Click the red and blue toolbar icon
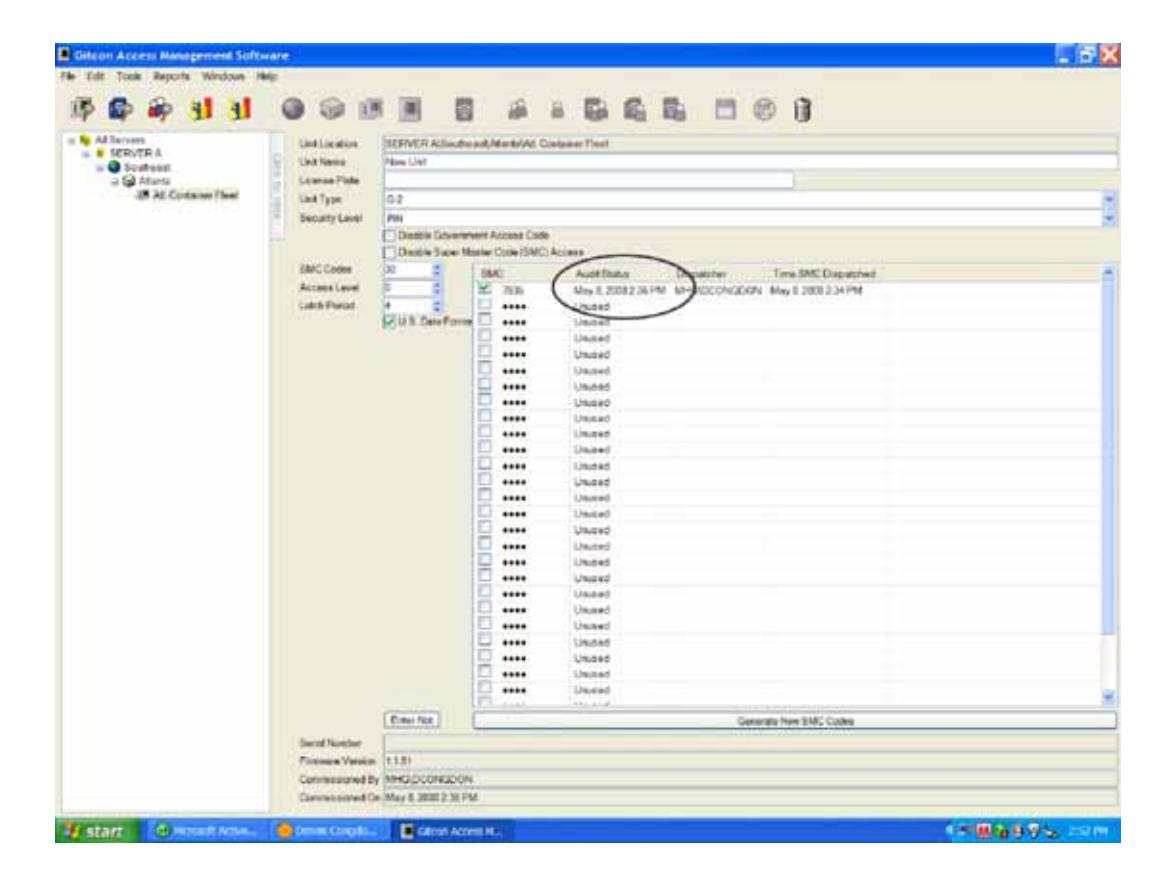 pyautogui.click(x=160, y=109)
